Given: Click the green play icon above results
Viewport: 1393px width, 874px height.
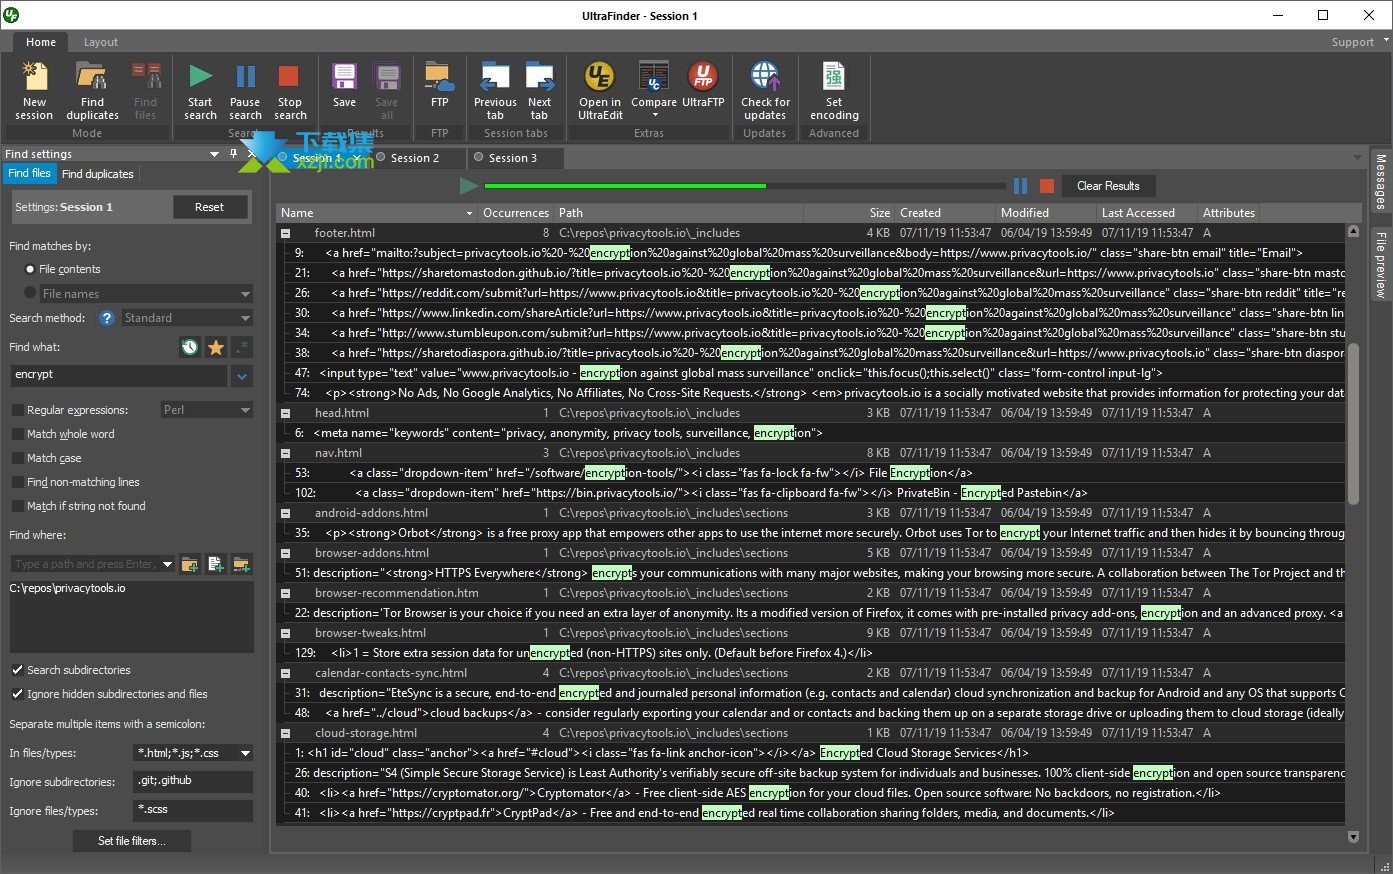Looking at the screenshot, I should (x=468, y=186).
